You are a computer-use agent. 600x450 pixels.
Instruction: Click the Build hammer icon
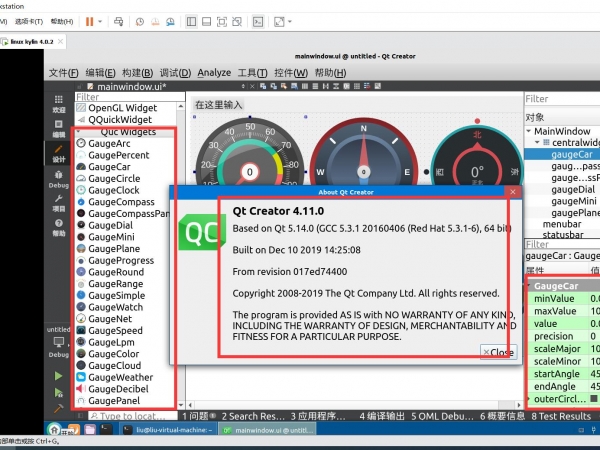point(58,408)
